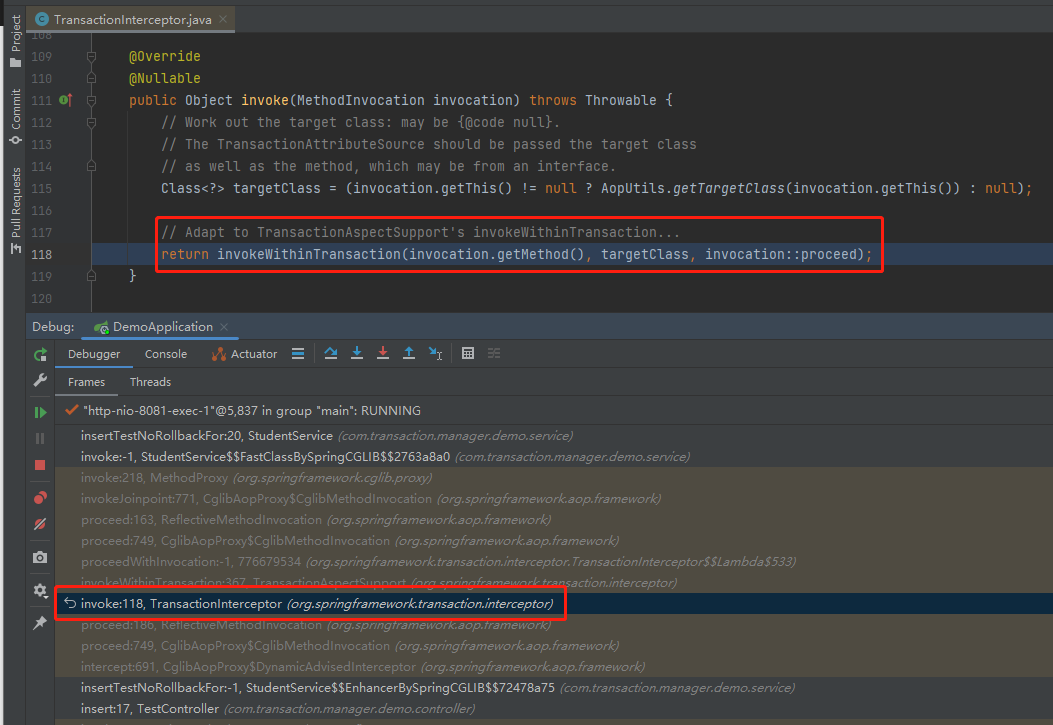Select frame invoke:218, MethodProxy
This screenshot has width=1053, height=725.
(x=553, y=478)
